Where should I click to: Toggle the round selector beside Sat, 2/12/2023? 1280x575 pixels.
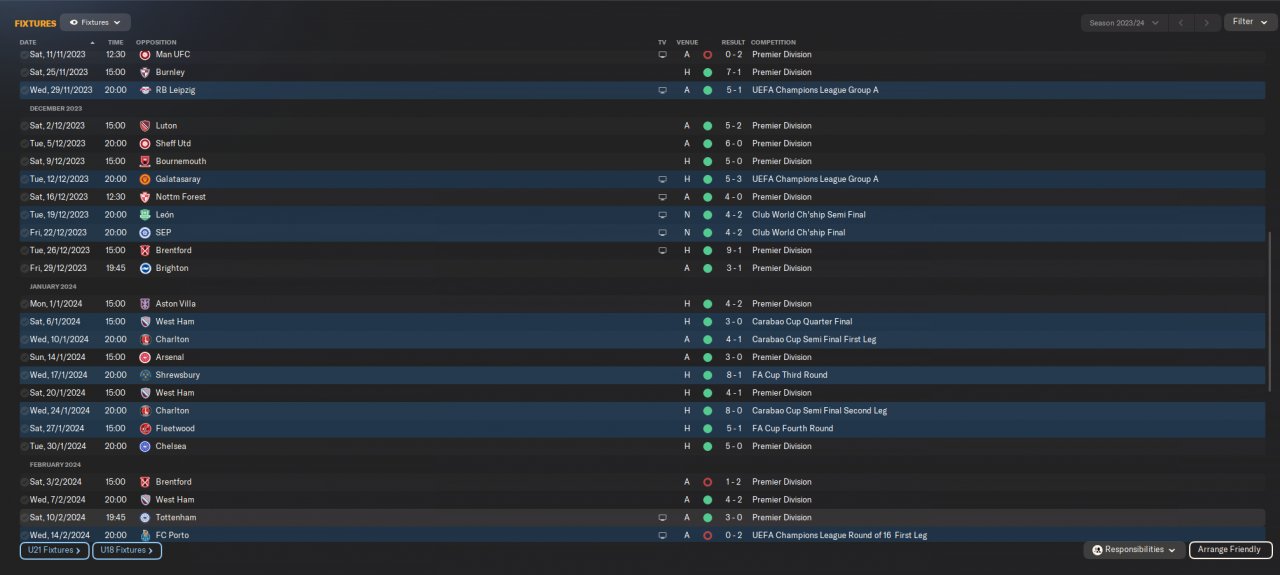pyautogui.click(x=24, y=126)
